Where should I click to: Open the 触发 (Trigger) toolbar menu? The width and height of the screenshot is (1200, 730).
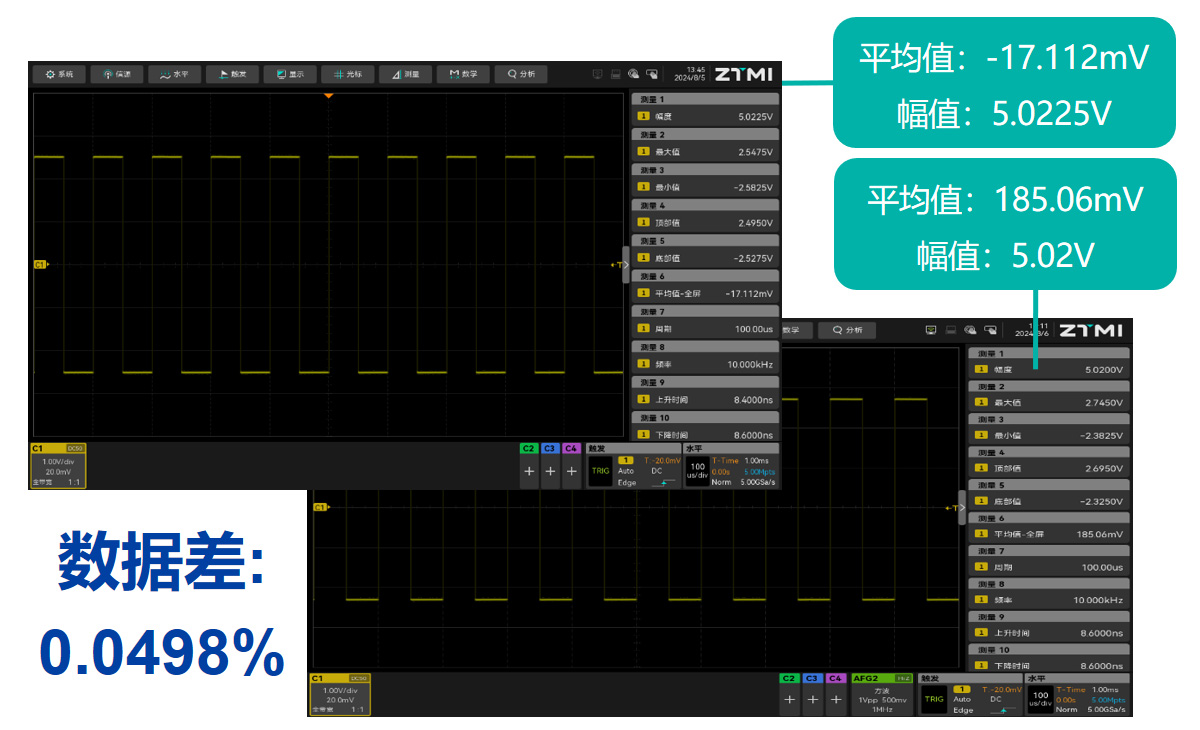(233, 74)
